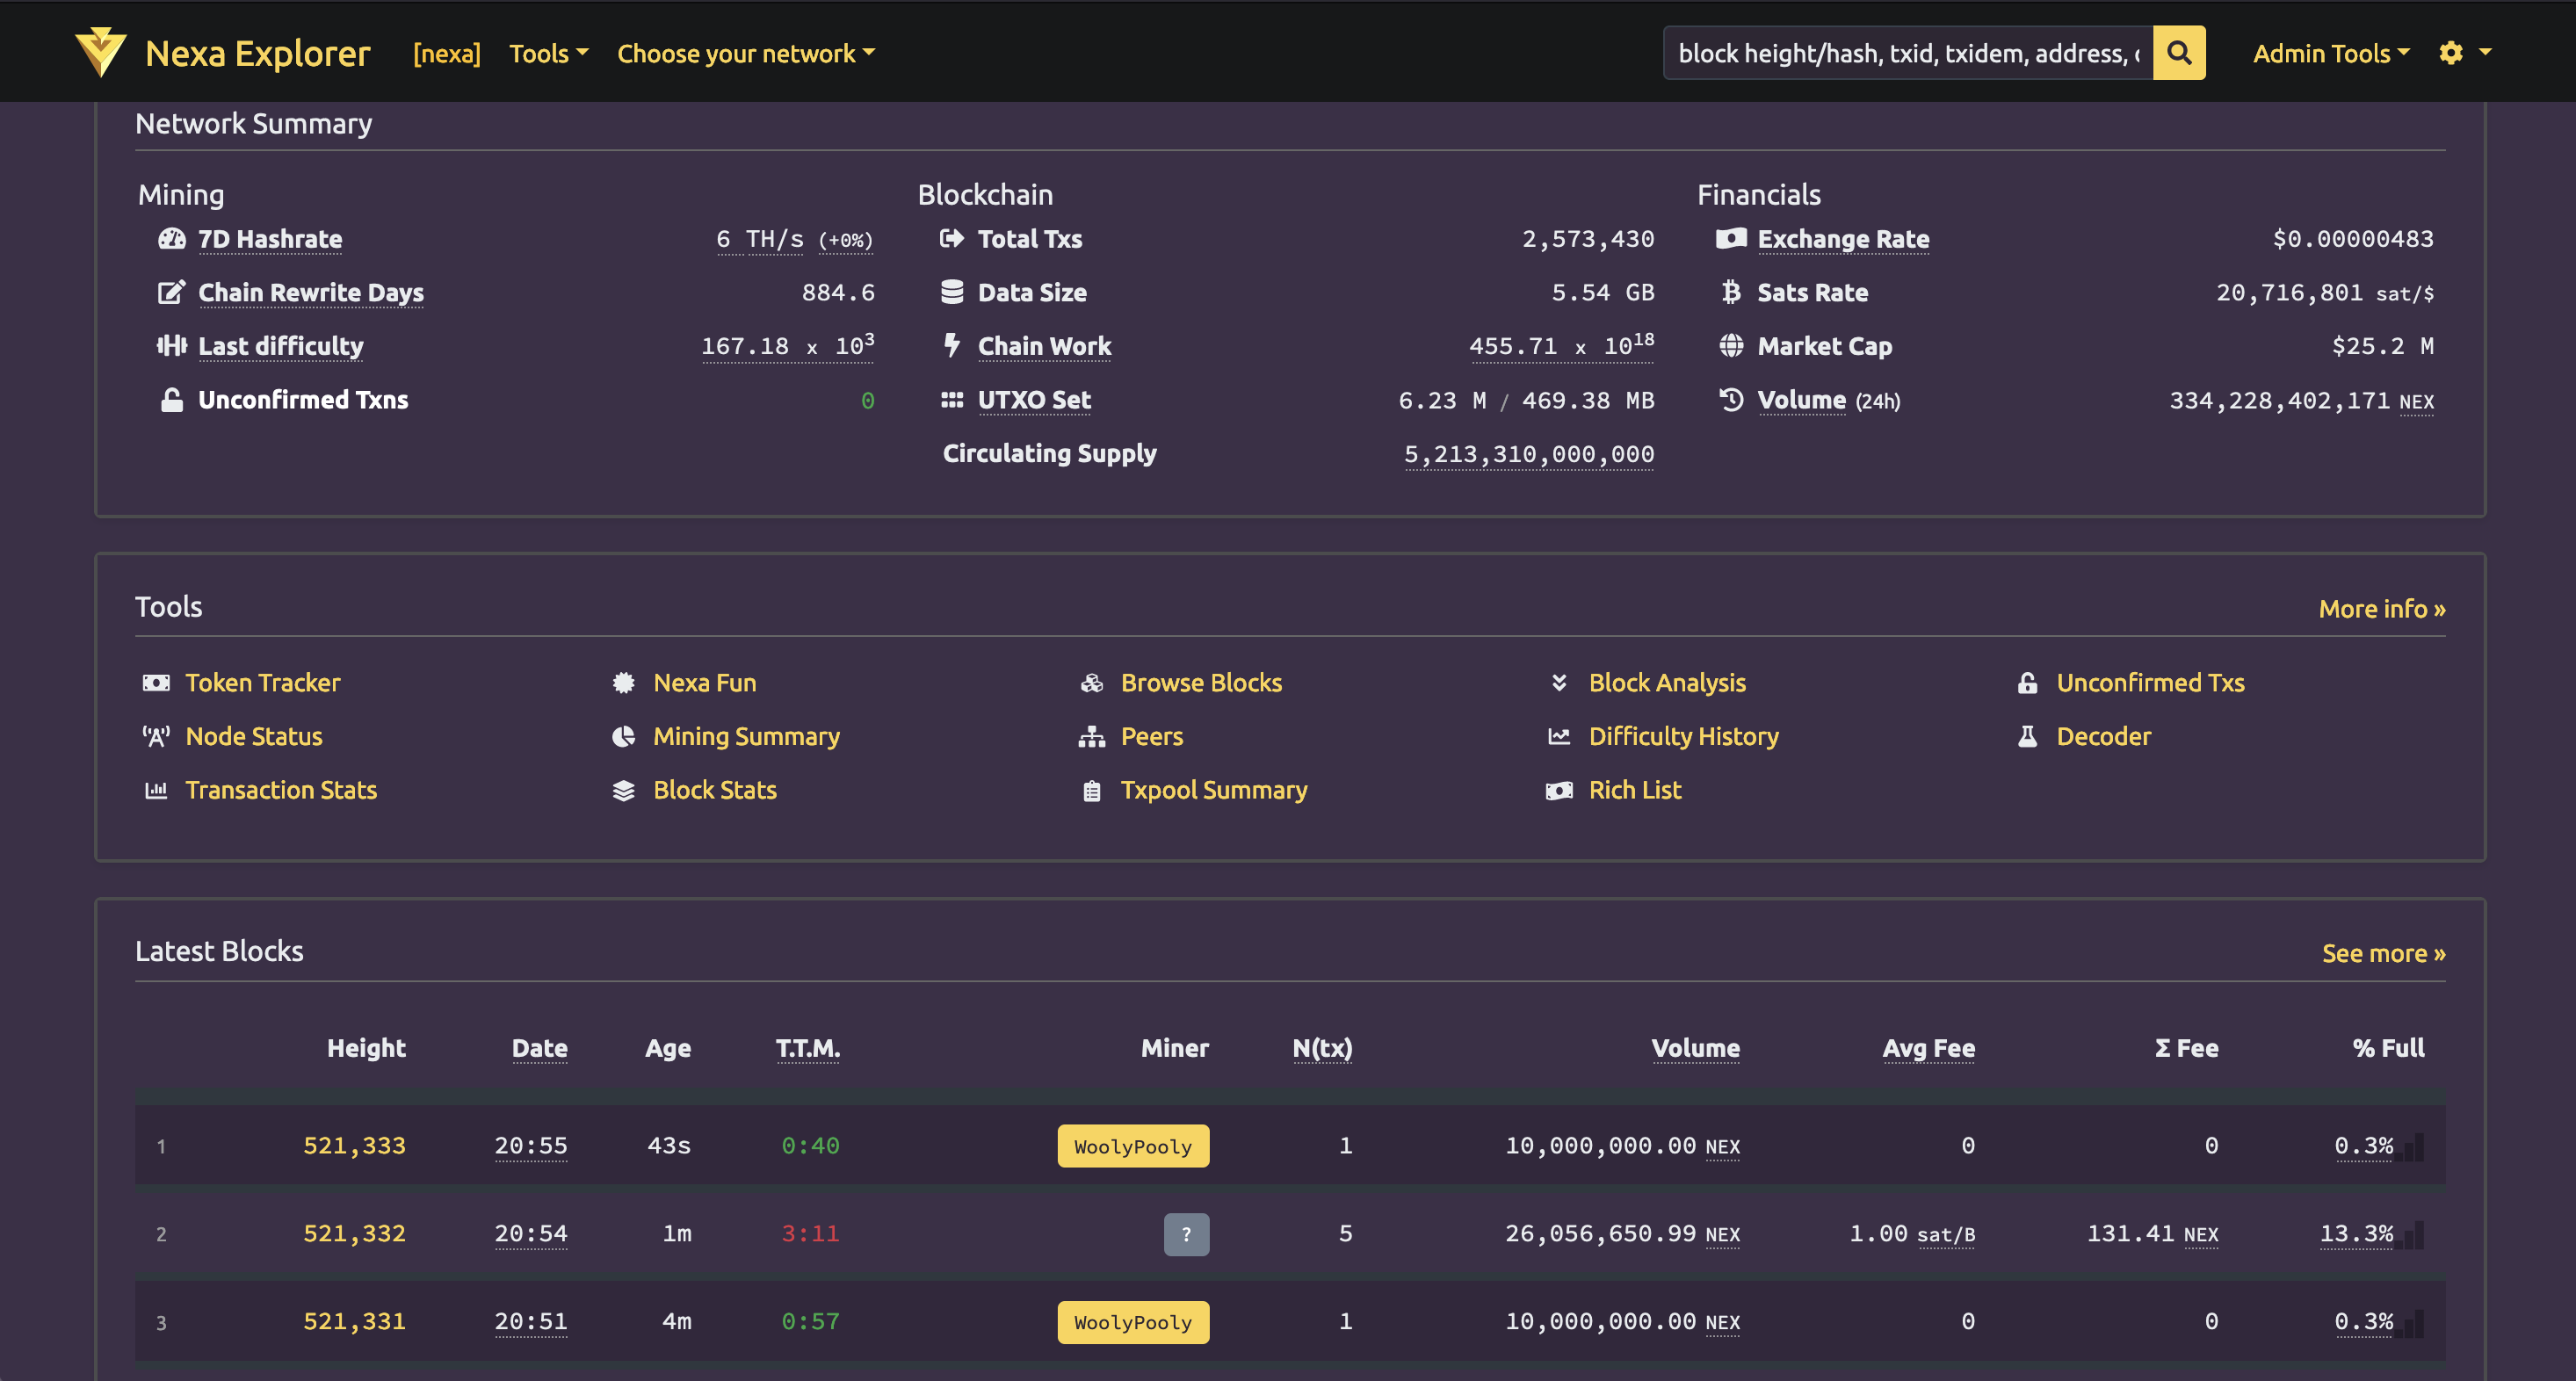Open the Mining Summary tool
This screenshot has width=2576, height=1381.
(747, 736)
